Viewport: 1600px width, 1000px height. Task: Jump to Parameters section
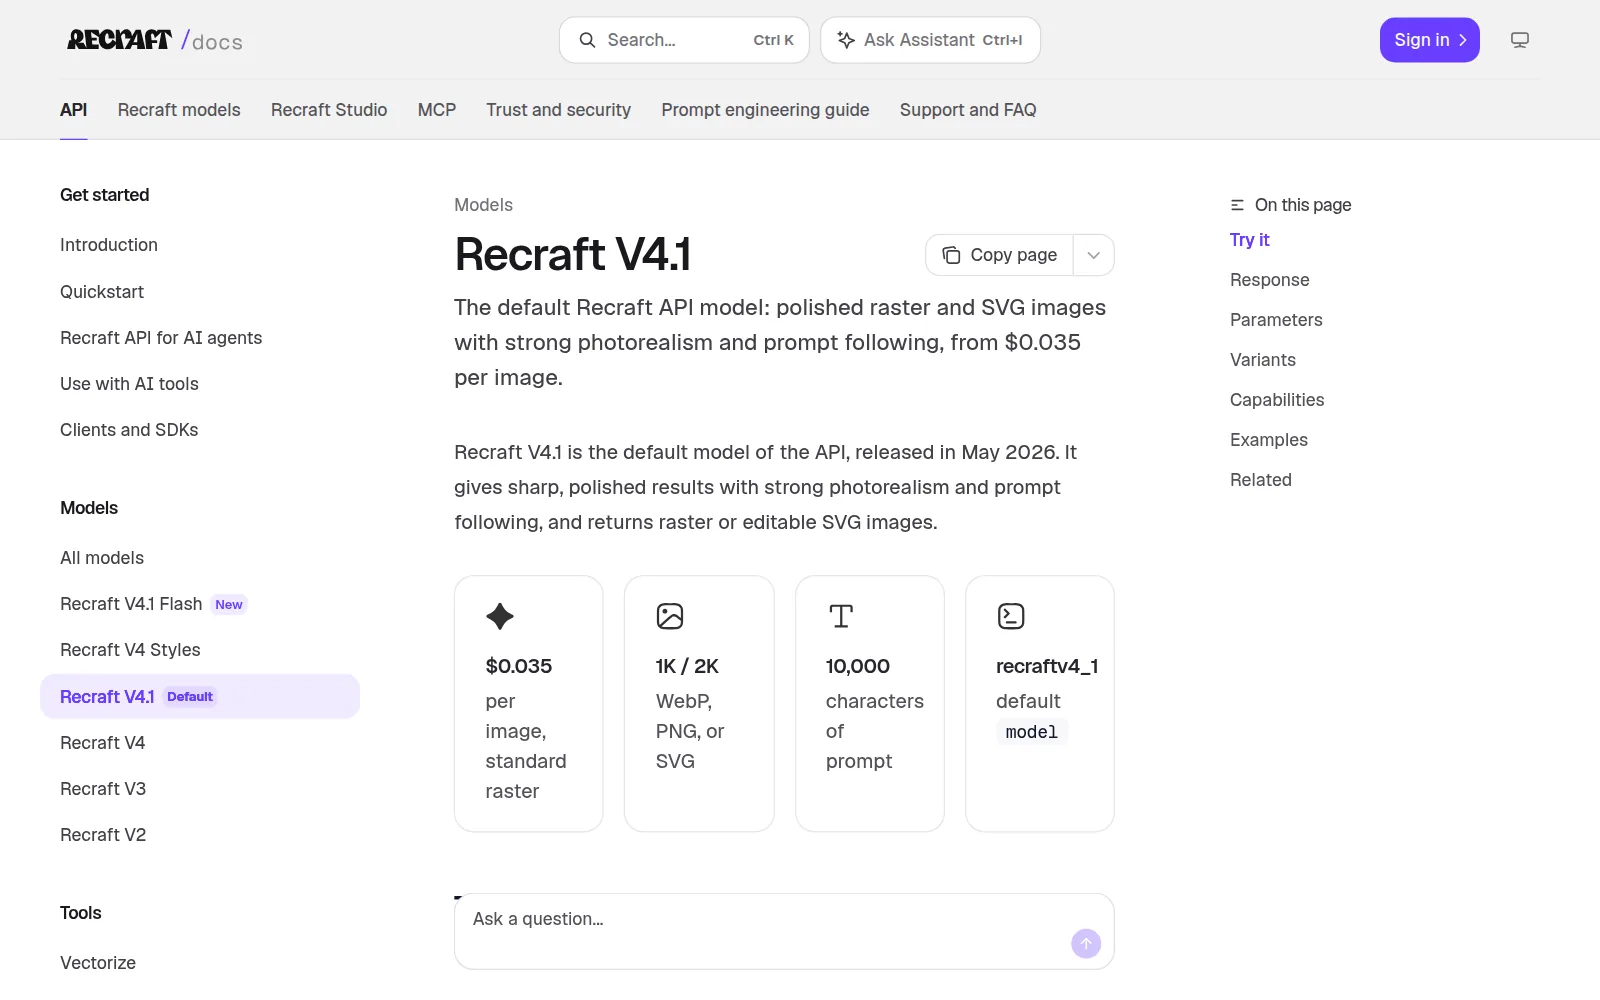tap(1276, 320)
